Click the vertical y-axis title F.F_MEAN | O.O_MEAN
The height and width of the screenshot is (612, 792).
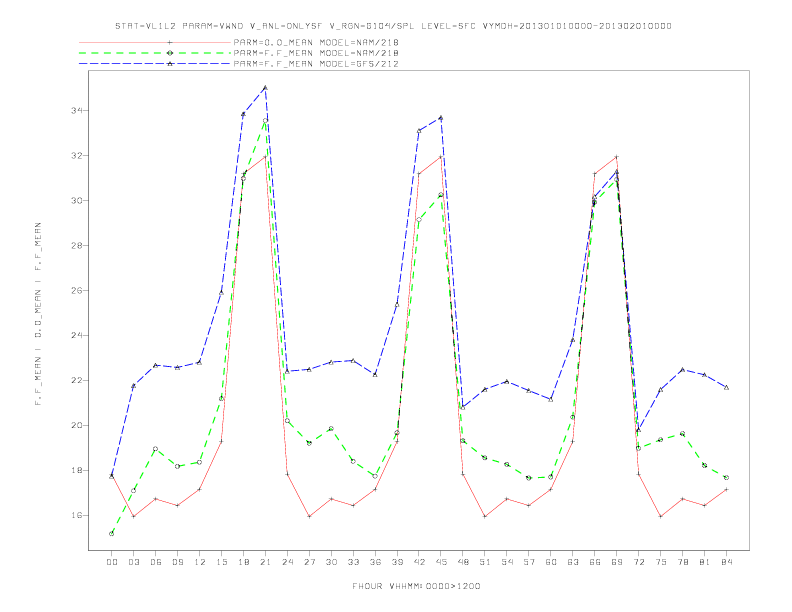(x=38, y=314)
